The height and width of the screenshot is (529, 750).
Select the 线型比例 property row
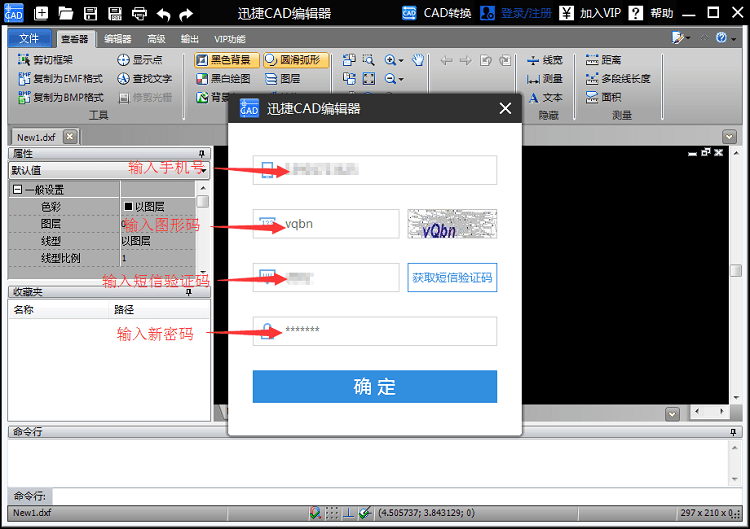pos(102,258)
